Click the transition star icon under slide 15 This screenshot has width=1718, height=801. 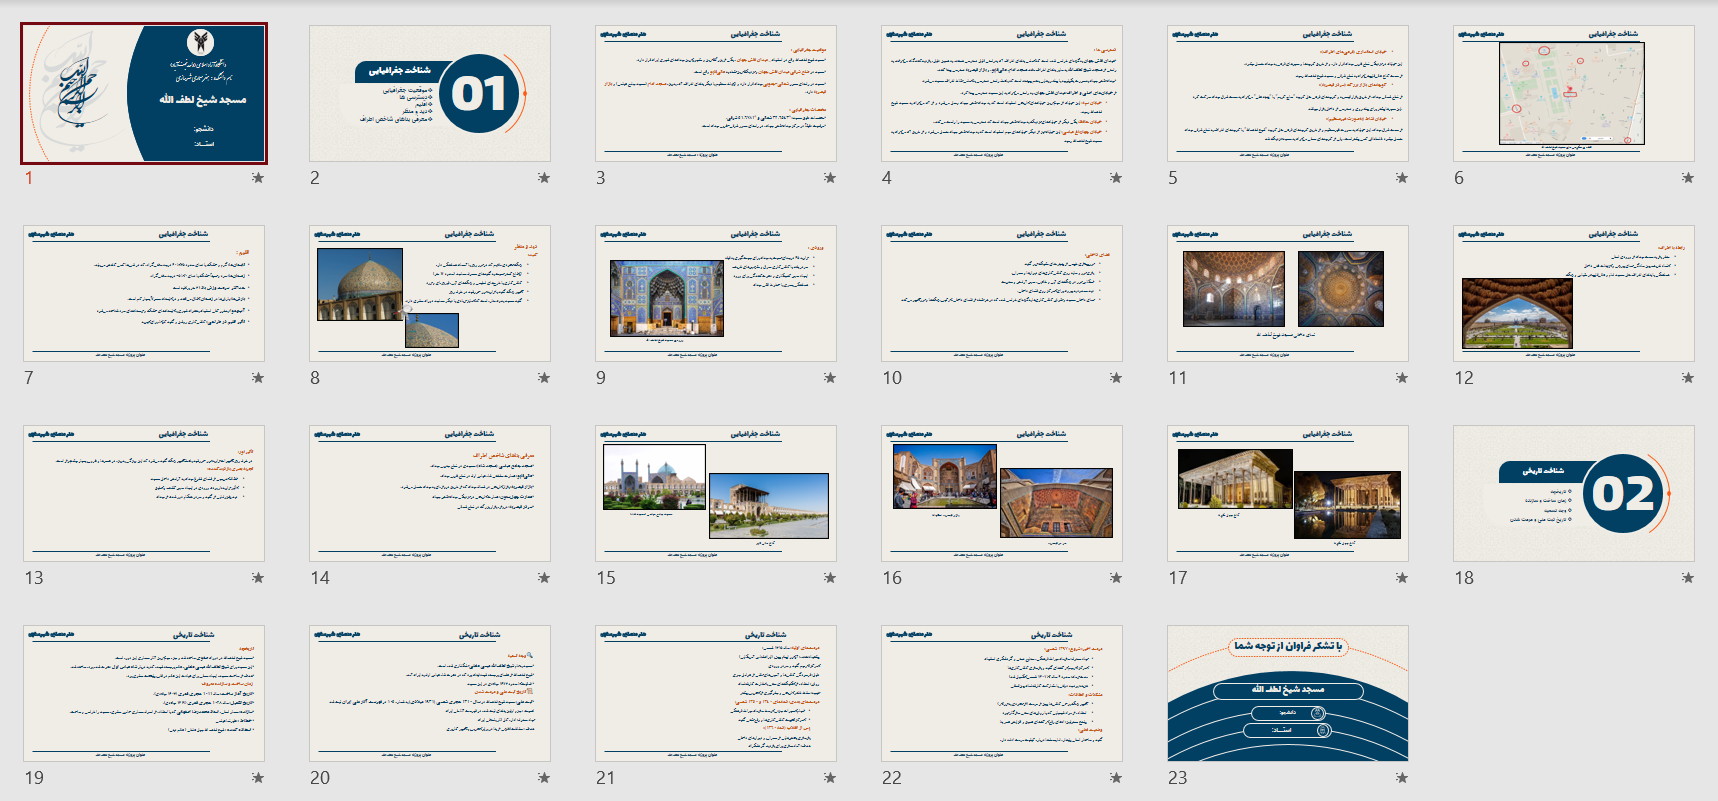point(830,578)
